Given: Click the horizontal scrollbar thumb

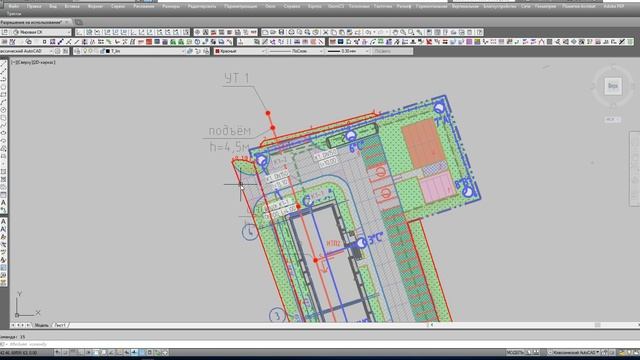Looking at the screenshot, I should (x=597, y=325).
